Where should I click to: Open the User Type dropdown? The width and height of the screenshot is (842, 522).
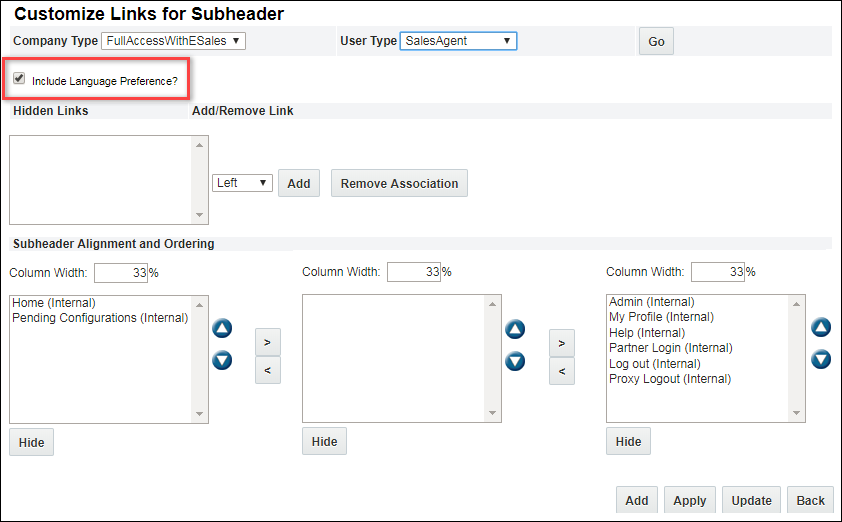coord(458,41)
